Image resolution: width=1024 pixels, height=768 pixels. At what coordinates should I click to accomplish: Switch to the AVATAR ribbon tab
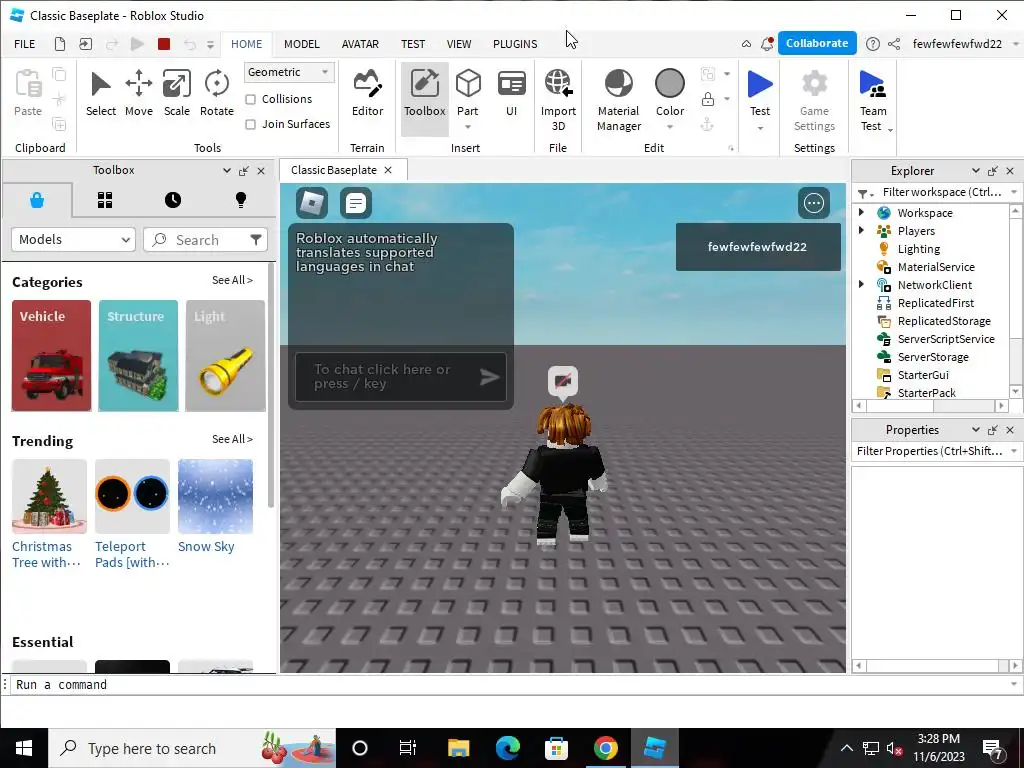pyautogui.click(x=360, y=44)
